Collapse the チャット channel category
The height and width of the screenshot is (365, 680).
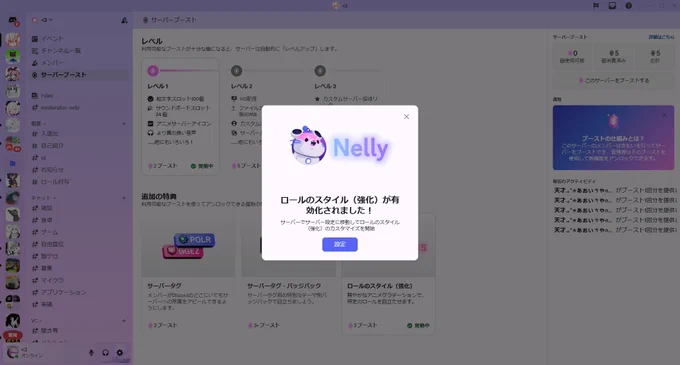click(43, 198)
